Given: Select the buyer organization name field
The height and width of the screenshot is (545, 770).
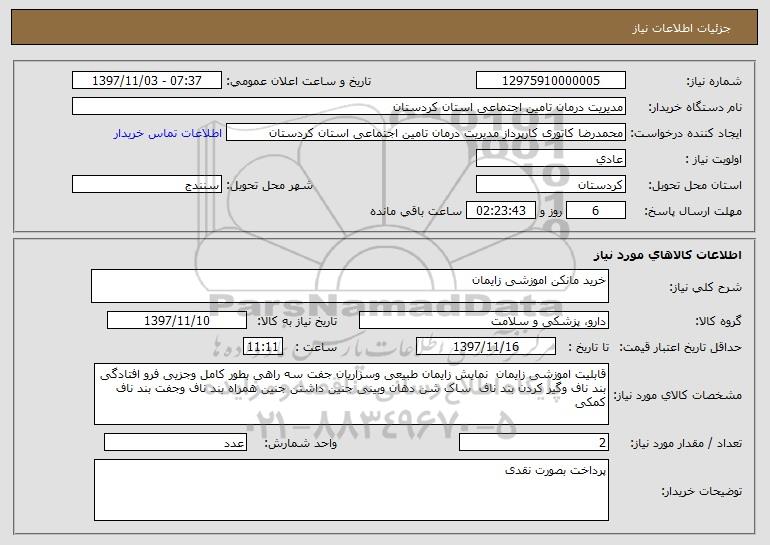Looking at the screenshot, I should point(349,107).
